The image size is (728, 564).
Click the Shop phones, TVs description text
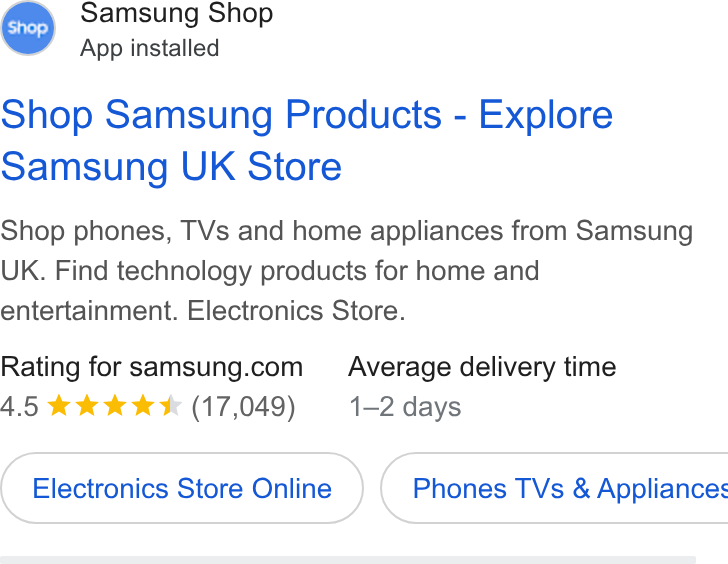[346, 270]
